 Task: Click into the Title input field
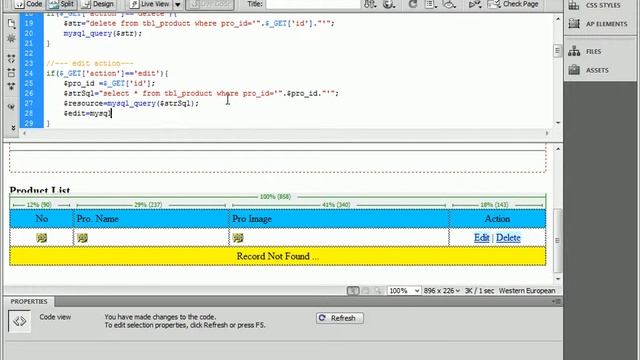(313, 4)
